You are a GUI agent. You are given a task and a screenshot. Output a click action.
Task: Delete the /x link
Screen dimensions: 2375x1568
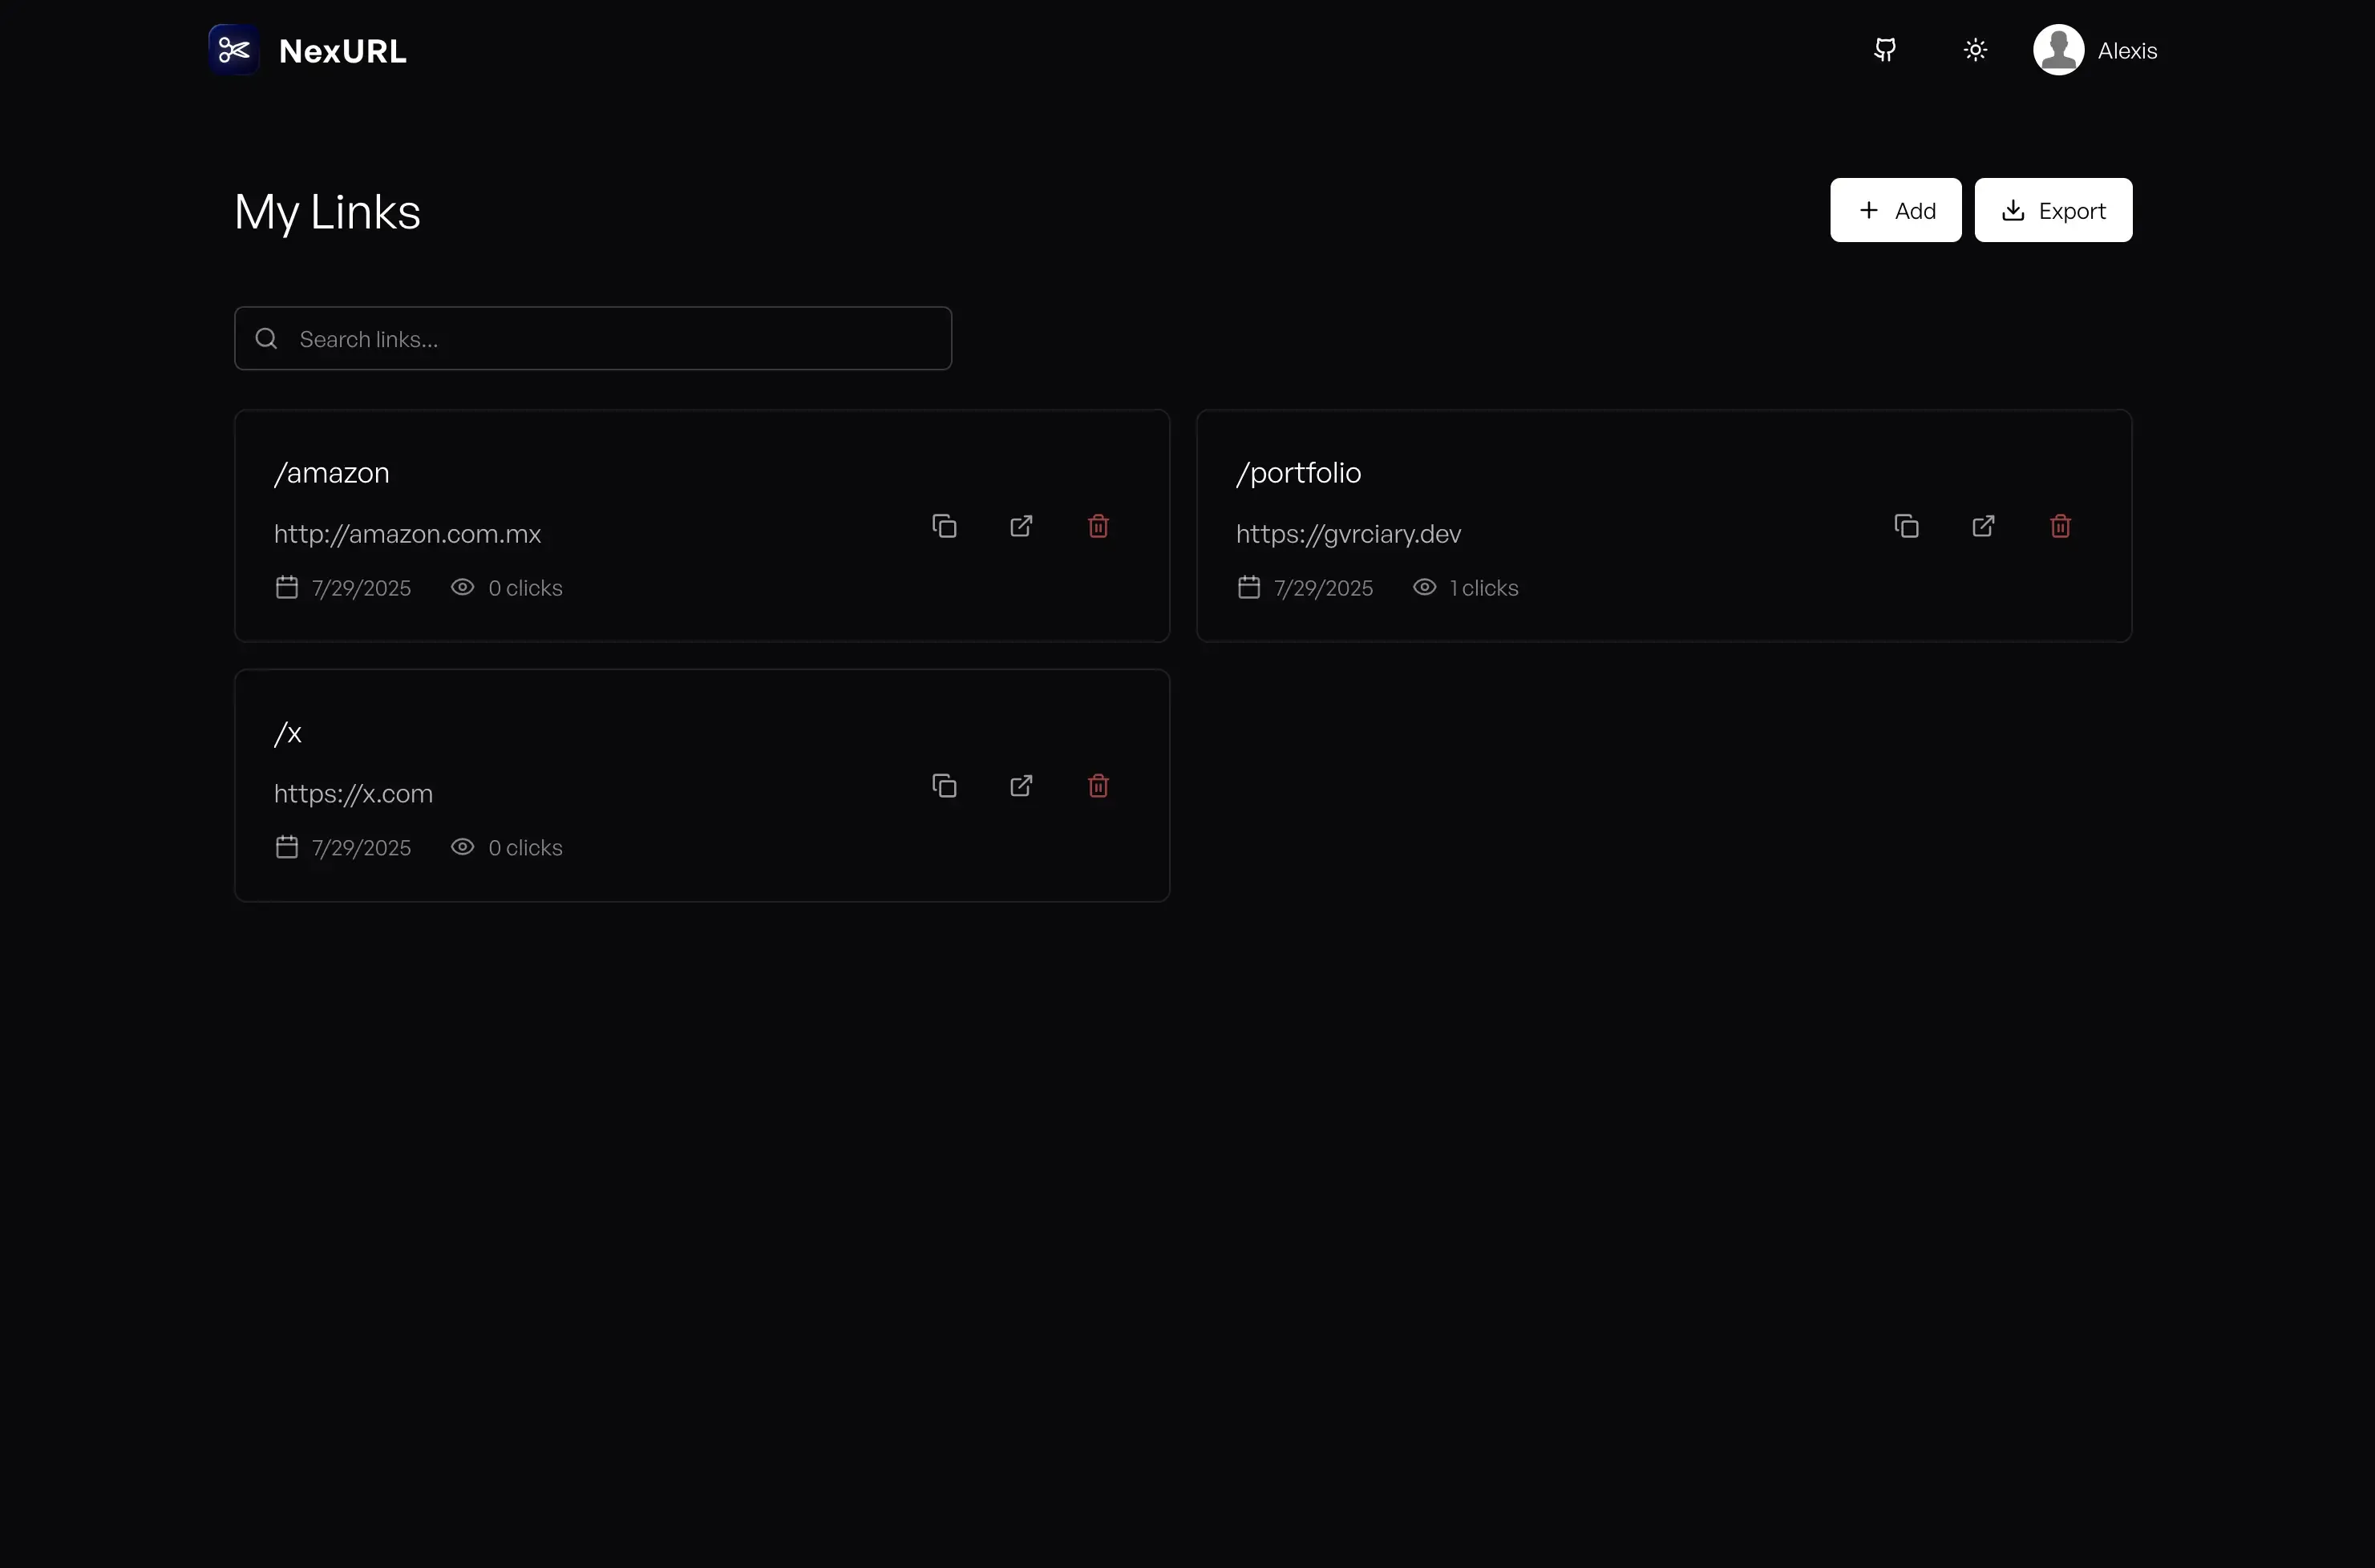(x=1098, y=786)
